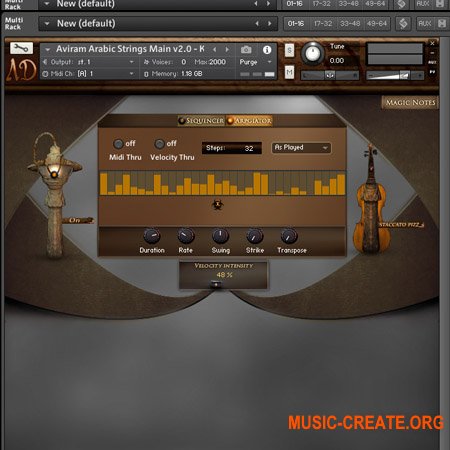This screenshot has width=450, height=450.
Task: Click the Transpose knob
Action: click(x=289, y=236)
